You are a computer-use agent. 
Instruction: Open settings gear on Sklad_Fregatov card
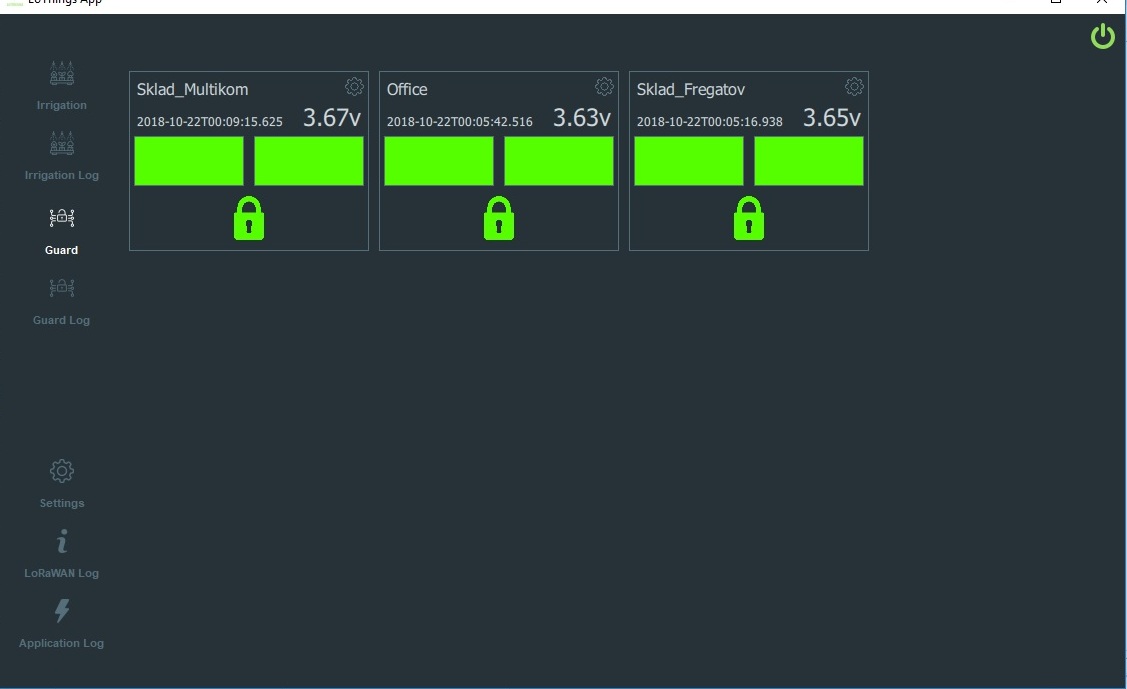click(854, 86)
